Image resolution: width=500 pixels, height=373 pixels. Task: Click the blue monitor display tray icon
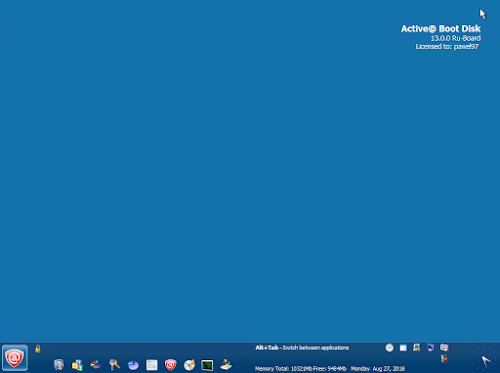(x=430, y=348)
